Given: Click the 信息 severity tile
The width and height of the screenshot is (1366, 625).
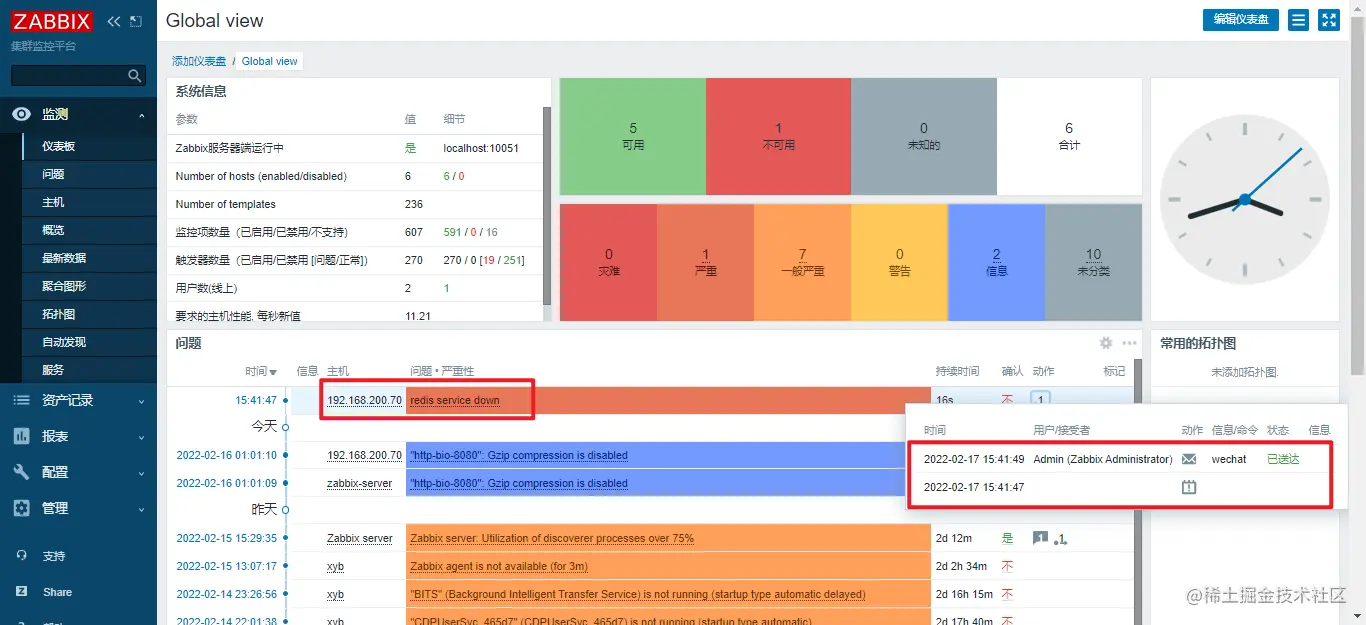Looking at the screenshot, I should click(996, 262).
